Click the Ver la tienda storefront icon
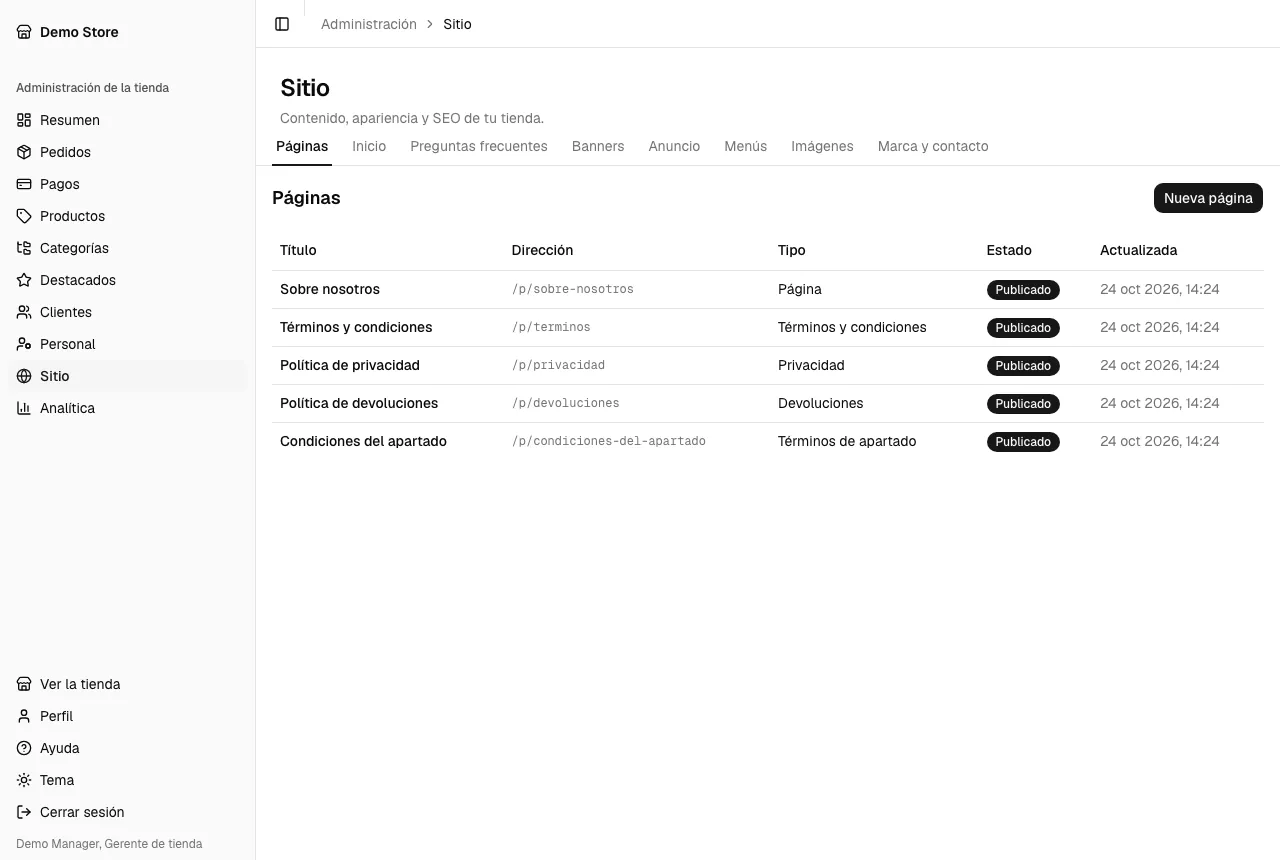1280x860 pixels. (24, 684)
